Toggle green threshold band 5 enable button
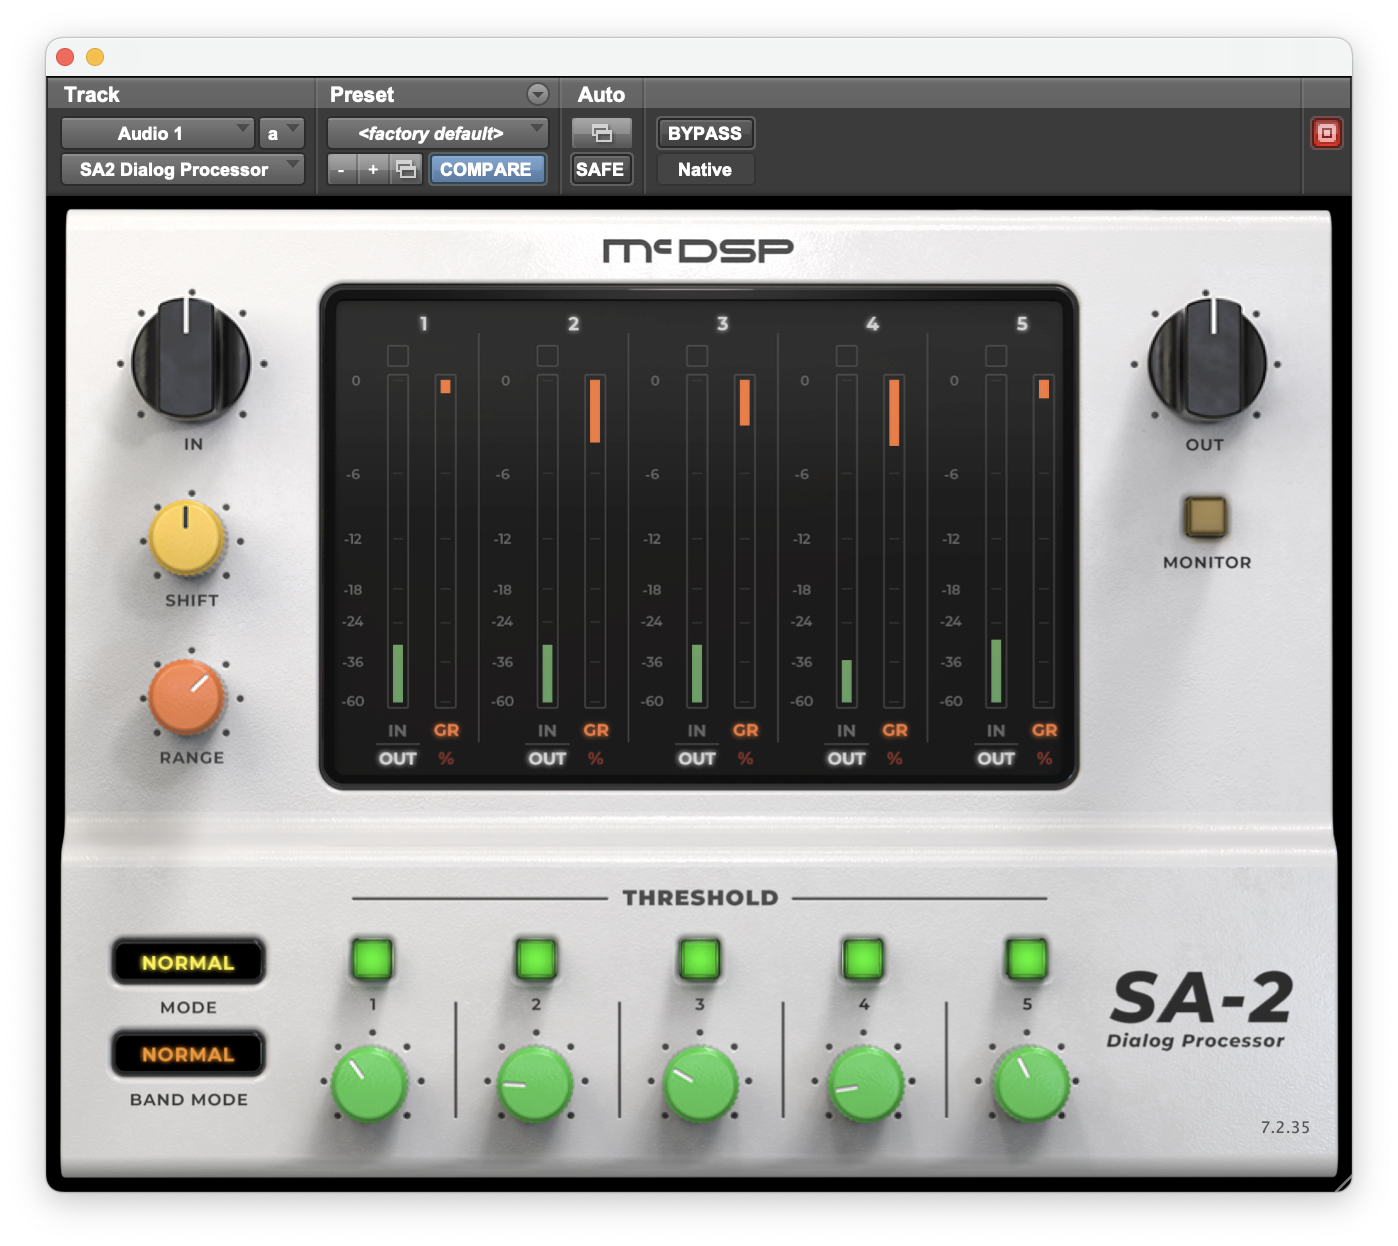 [x=1027, y=958]
